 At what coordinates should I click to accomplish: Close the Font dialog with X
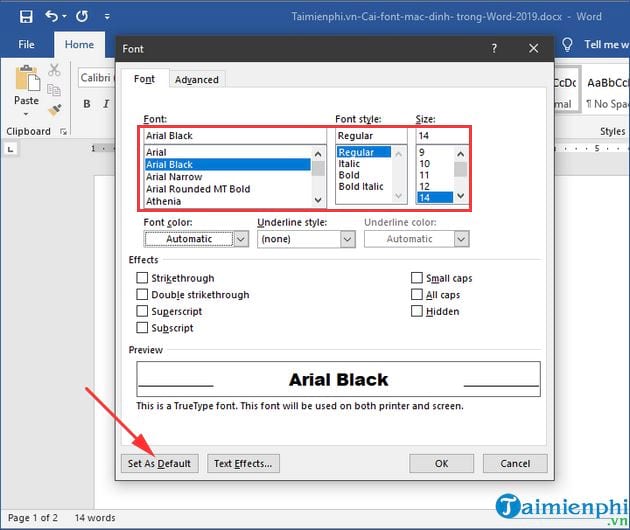click(x=534, y=49)
